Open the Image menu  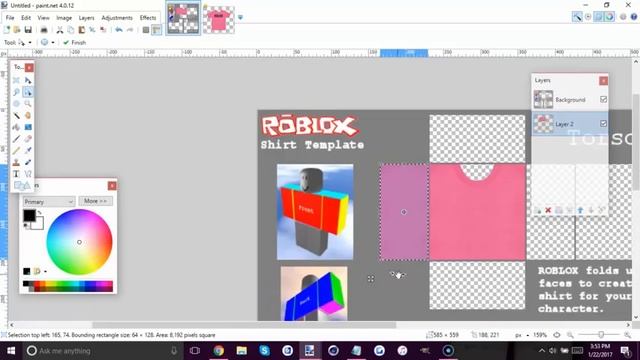pos(64,18)
